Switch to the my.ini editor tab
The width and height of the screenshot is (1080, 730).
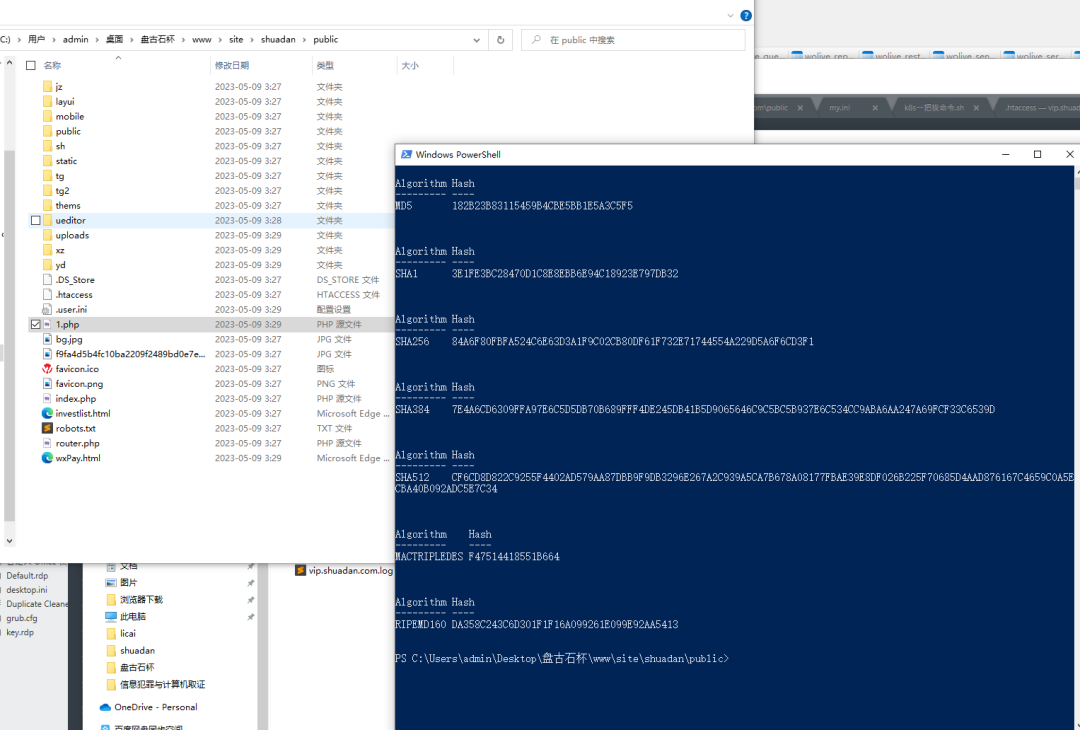(x=839, y=108)
